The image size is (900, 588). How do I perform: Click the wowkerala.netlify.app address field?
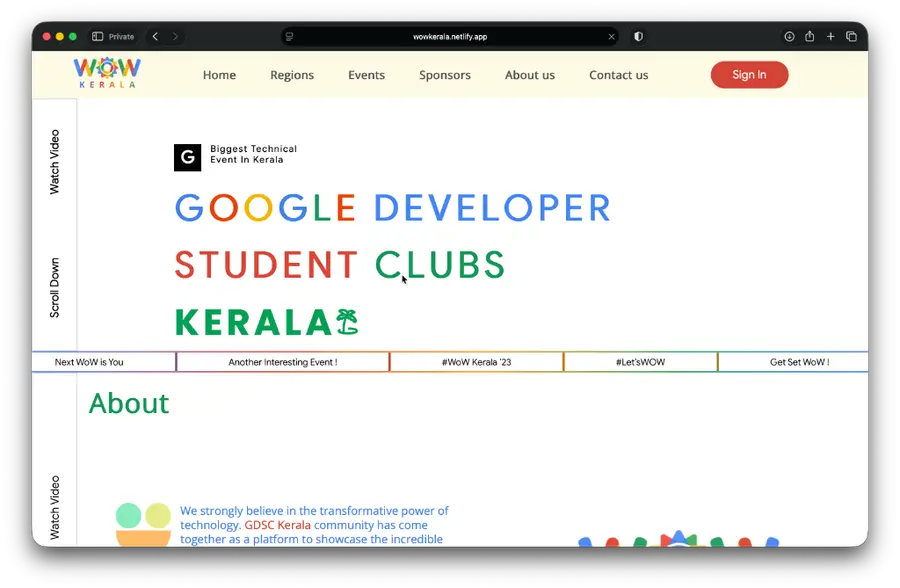450,37
